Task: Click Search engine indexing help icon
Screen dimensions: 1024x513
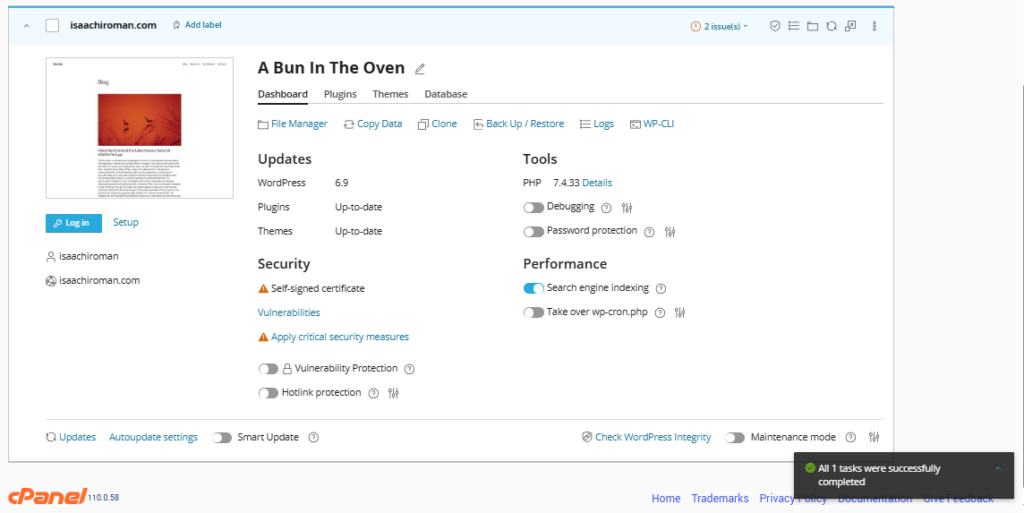Action: coord(661,288)
